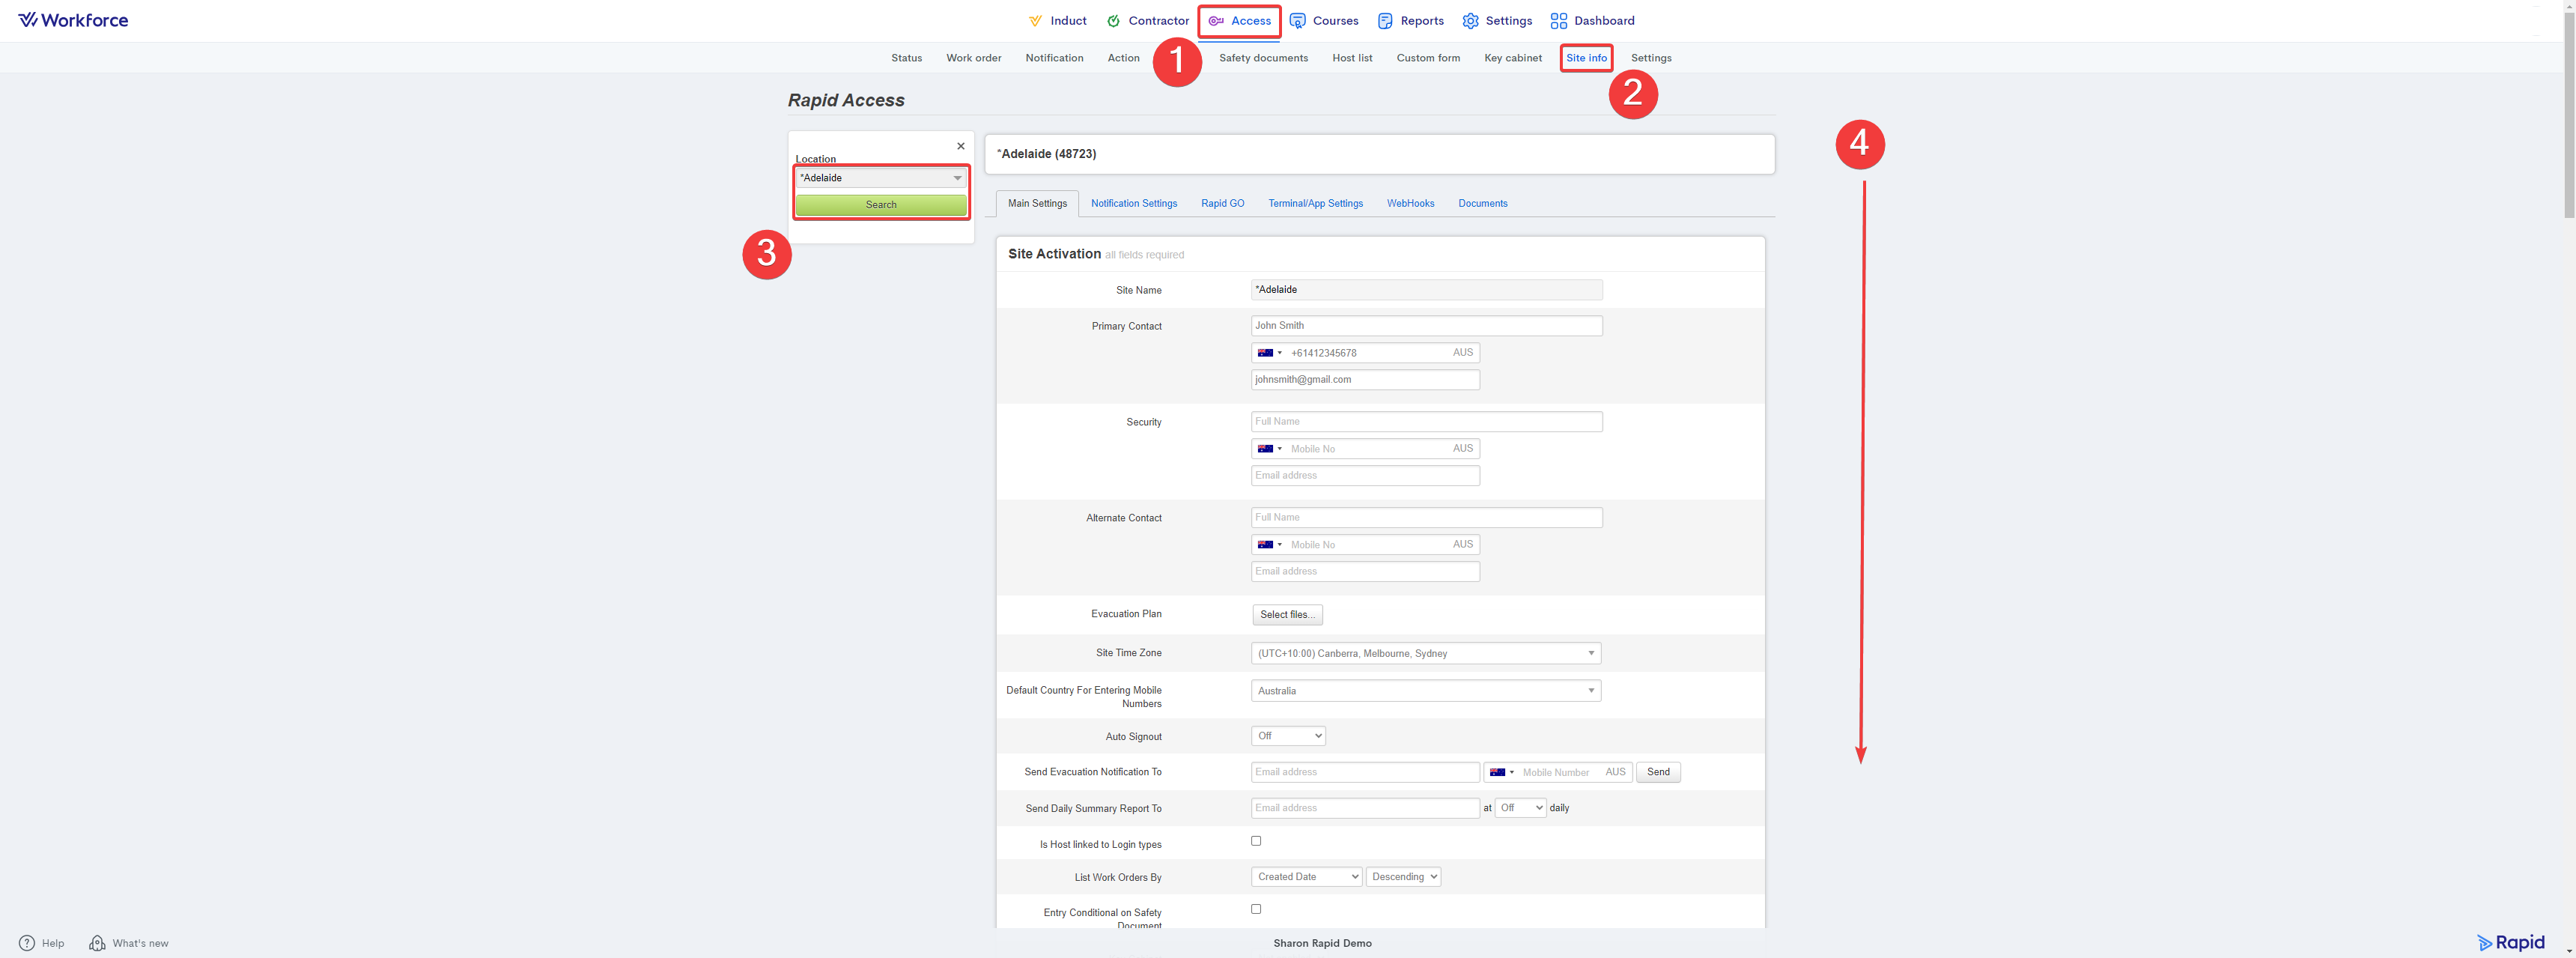The image size is (2576, 958).
Task: Click the Adelaide (48723) site header
Action: coord(1379,154)
